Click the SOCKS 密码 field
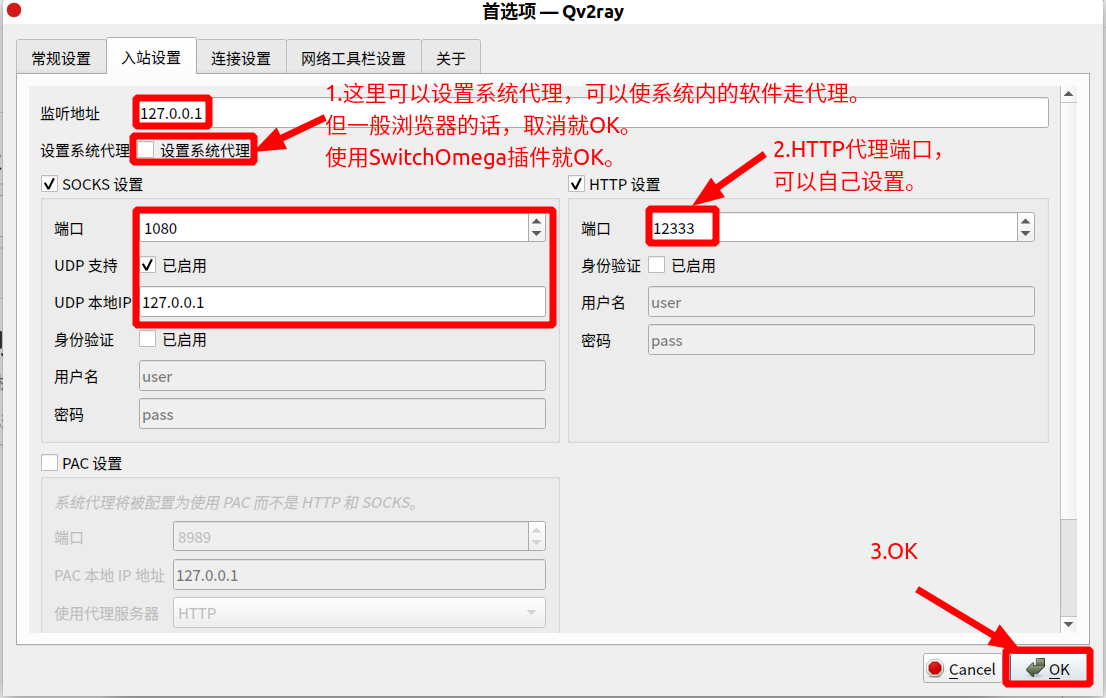This screenshot has height=698, width=1106. [342, 414]
